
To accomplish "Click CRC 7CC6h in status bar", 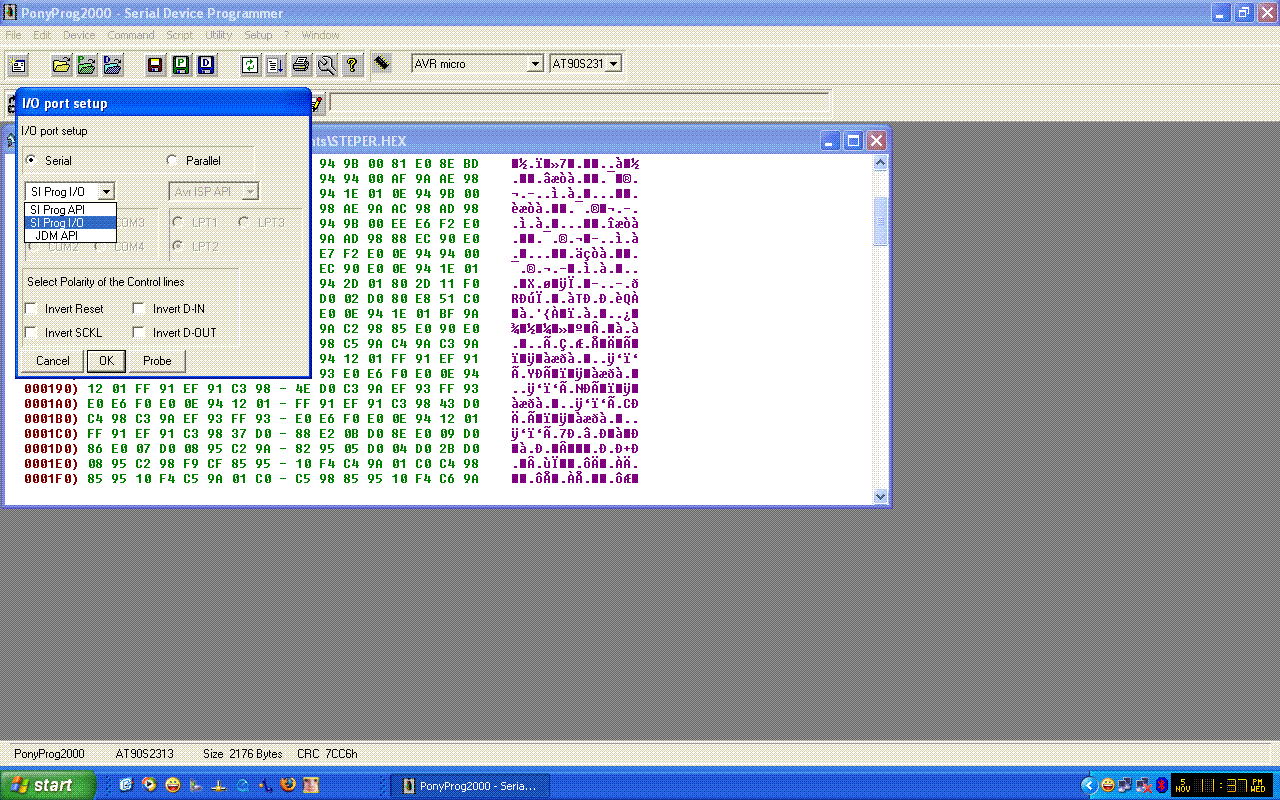I will [x=326, y=754].
